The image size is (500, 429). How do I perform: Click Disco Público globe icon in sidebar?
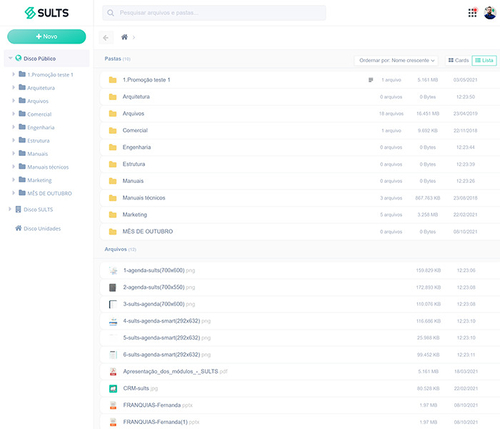coord(18,58)
